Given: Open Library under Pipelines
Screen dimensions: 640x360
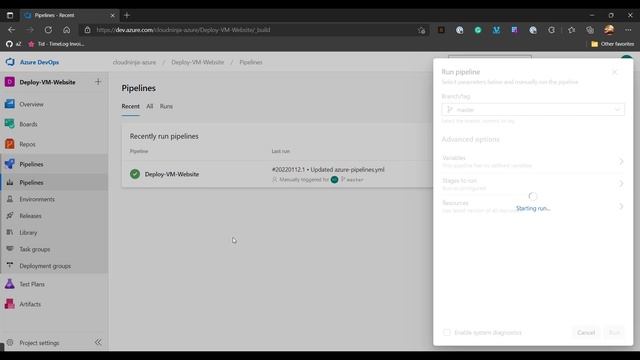Looking at the screenshot, I should (28, 233).
